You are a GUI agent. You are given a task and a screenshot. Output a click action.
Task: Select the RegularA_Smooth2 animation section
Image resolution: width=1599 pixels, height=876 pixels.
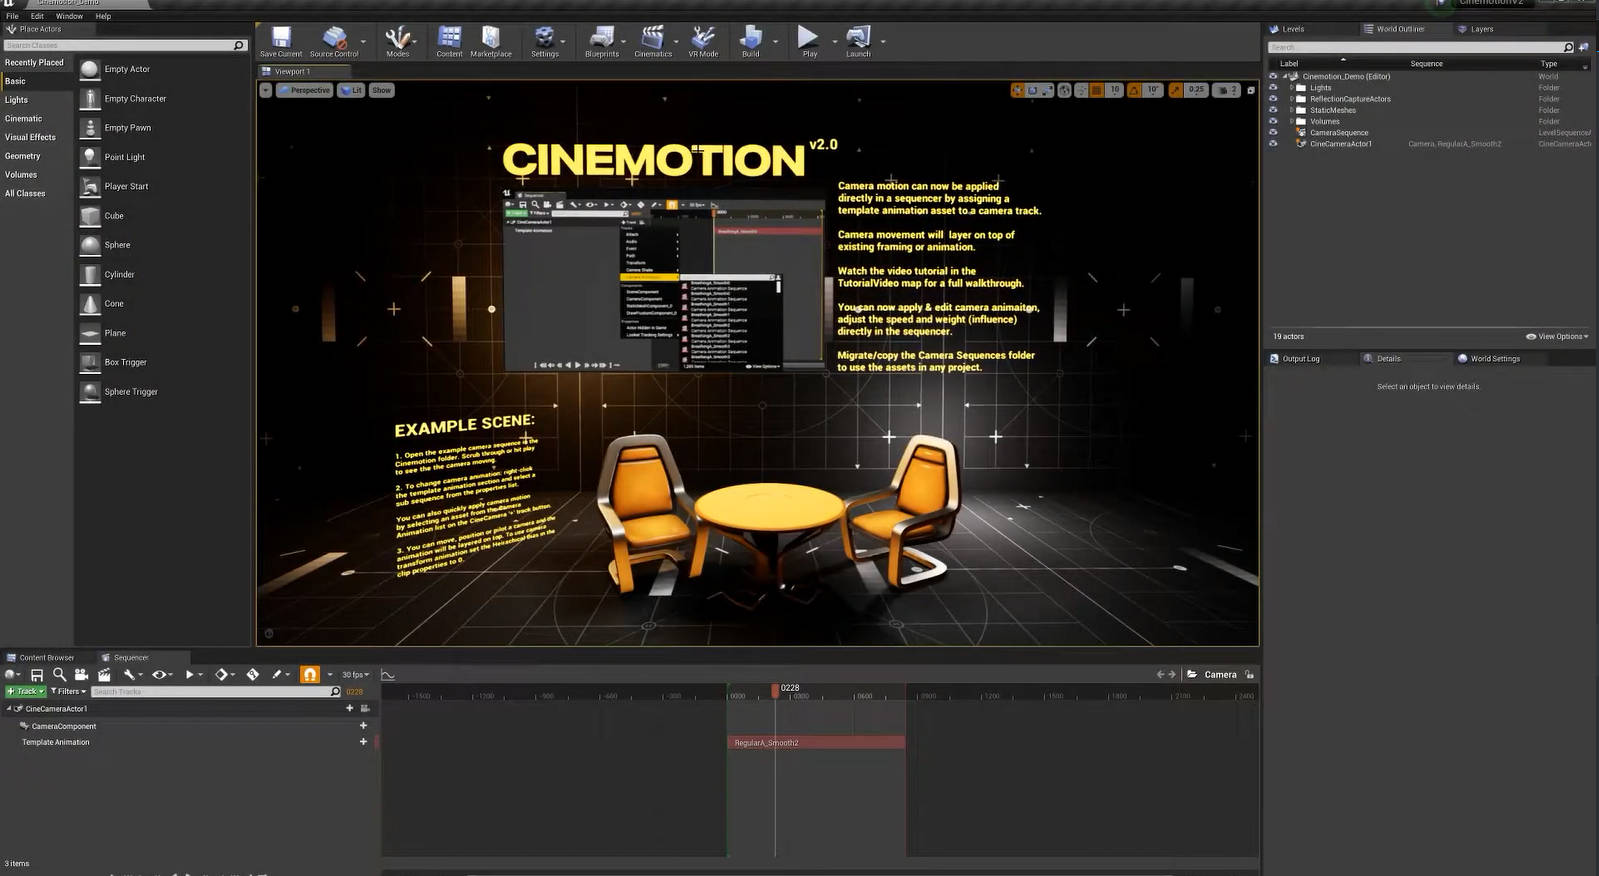point(816,742)
